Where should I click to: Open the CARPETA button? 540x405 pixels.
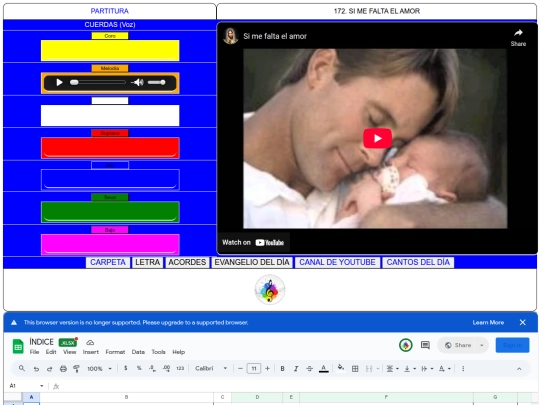point(108,262)
